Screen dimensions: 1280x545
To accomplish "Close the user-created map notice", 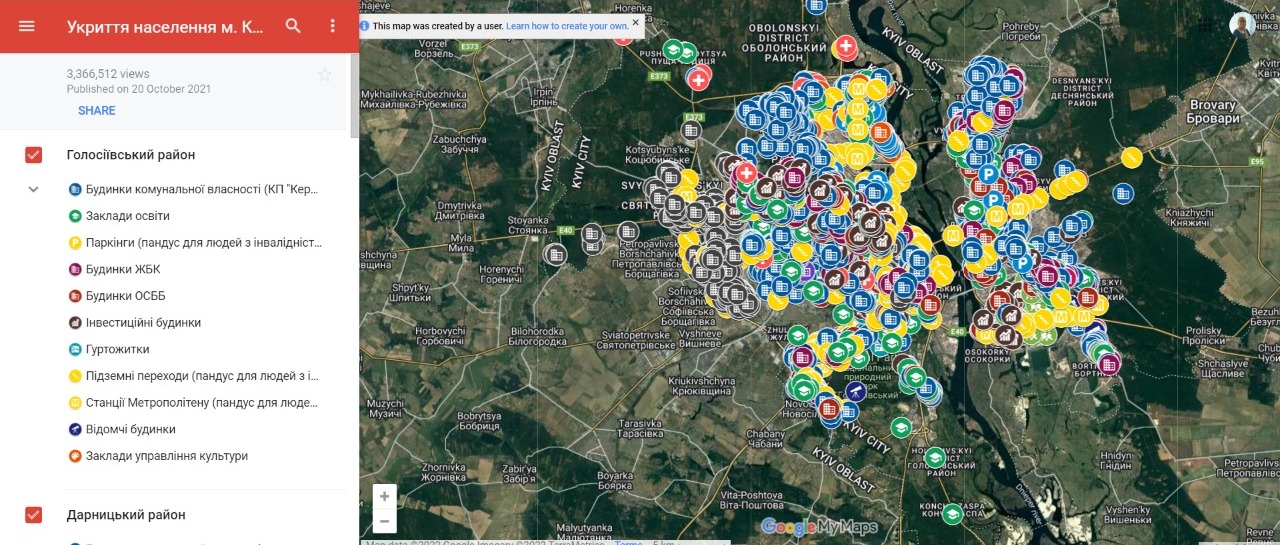I will [x=635, y=22].
